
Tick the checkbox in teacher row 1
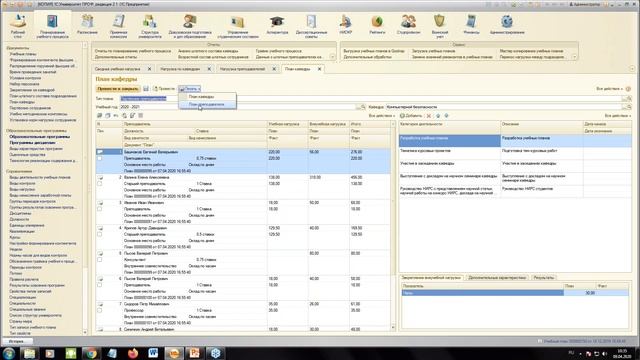coord(100,158)
